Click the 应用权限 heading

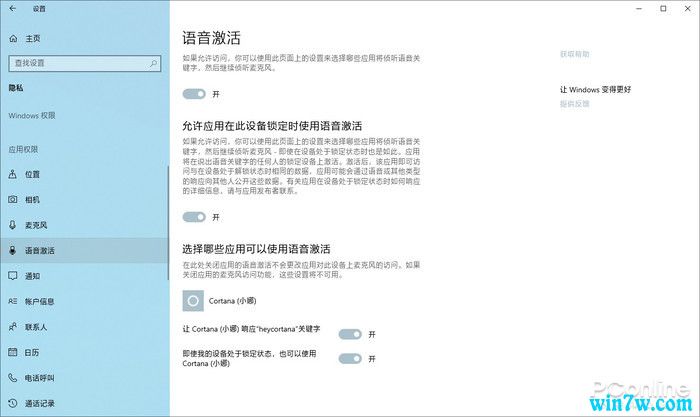pyautogui.click(x=23, y=149)
